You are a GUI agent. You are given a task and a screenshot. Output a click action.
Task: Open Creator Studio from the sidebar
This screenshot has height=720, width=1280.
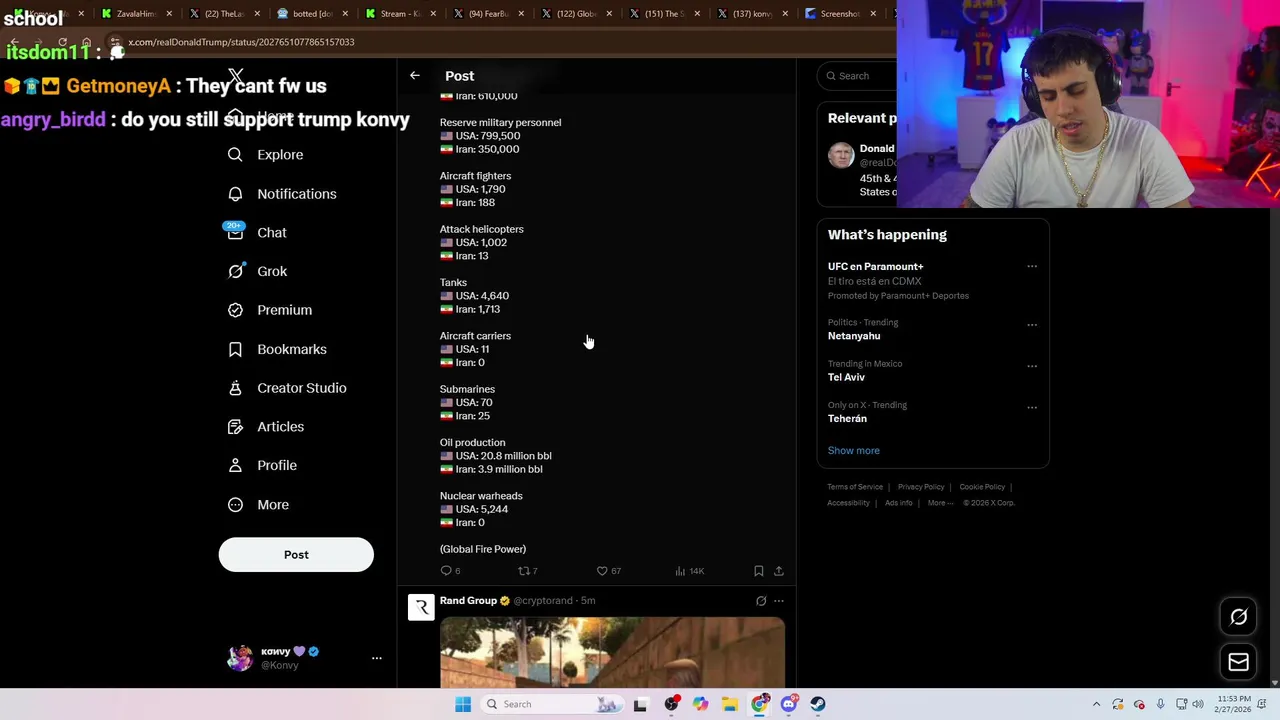pos(287,388)
